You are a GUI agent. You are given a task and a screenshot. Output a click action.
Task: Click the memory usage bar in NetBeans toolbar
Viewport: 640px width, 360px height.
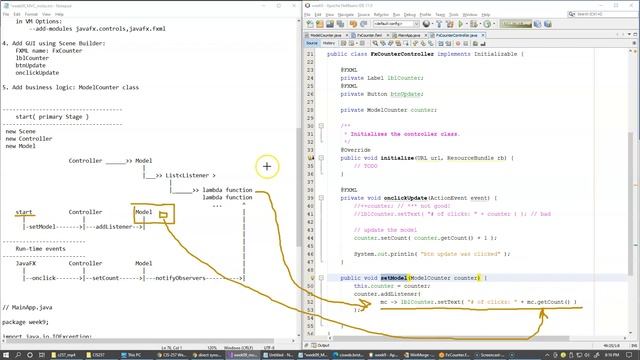coord(516,24)
